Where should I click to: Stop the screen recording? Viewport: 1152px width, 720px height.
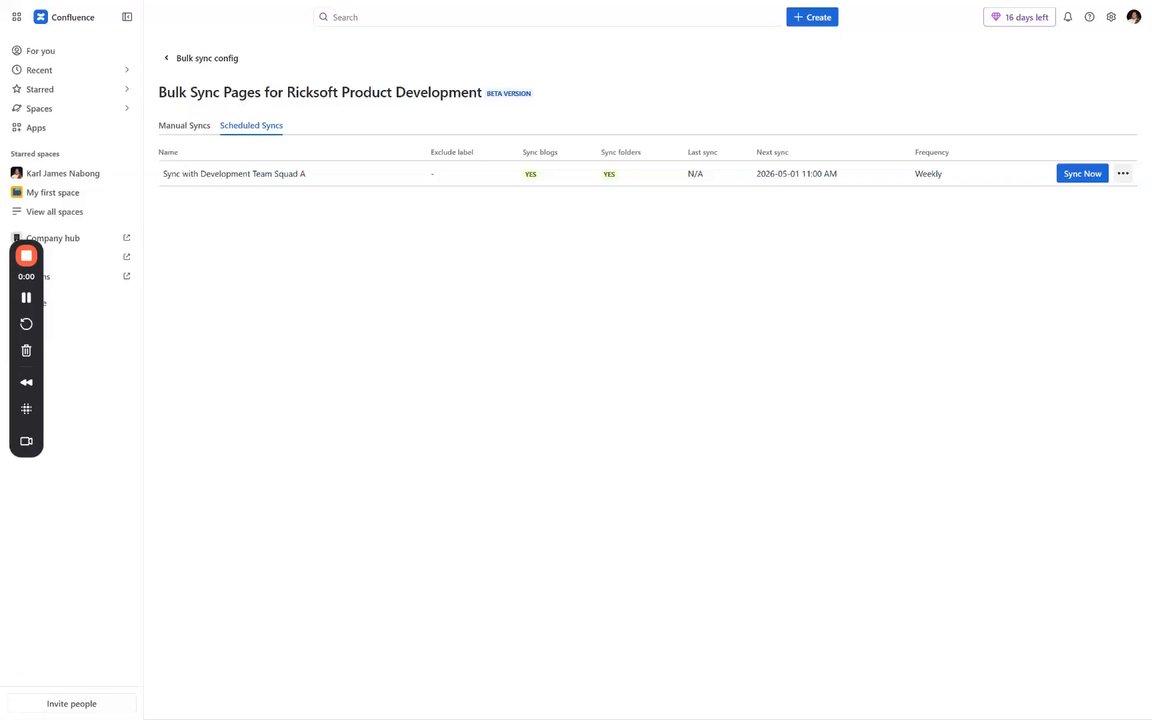(x=26, y=256)
